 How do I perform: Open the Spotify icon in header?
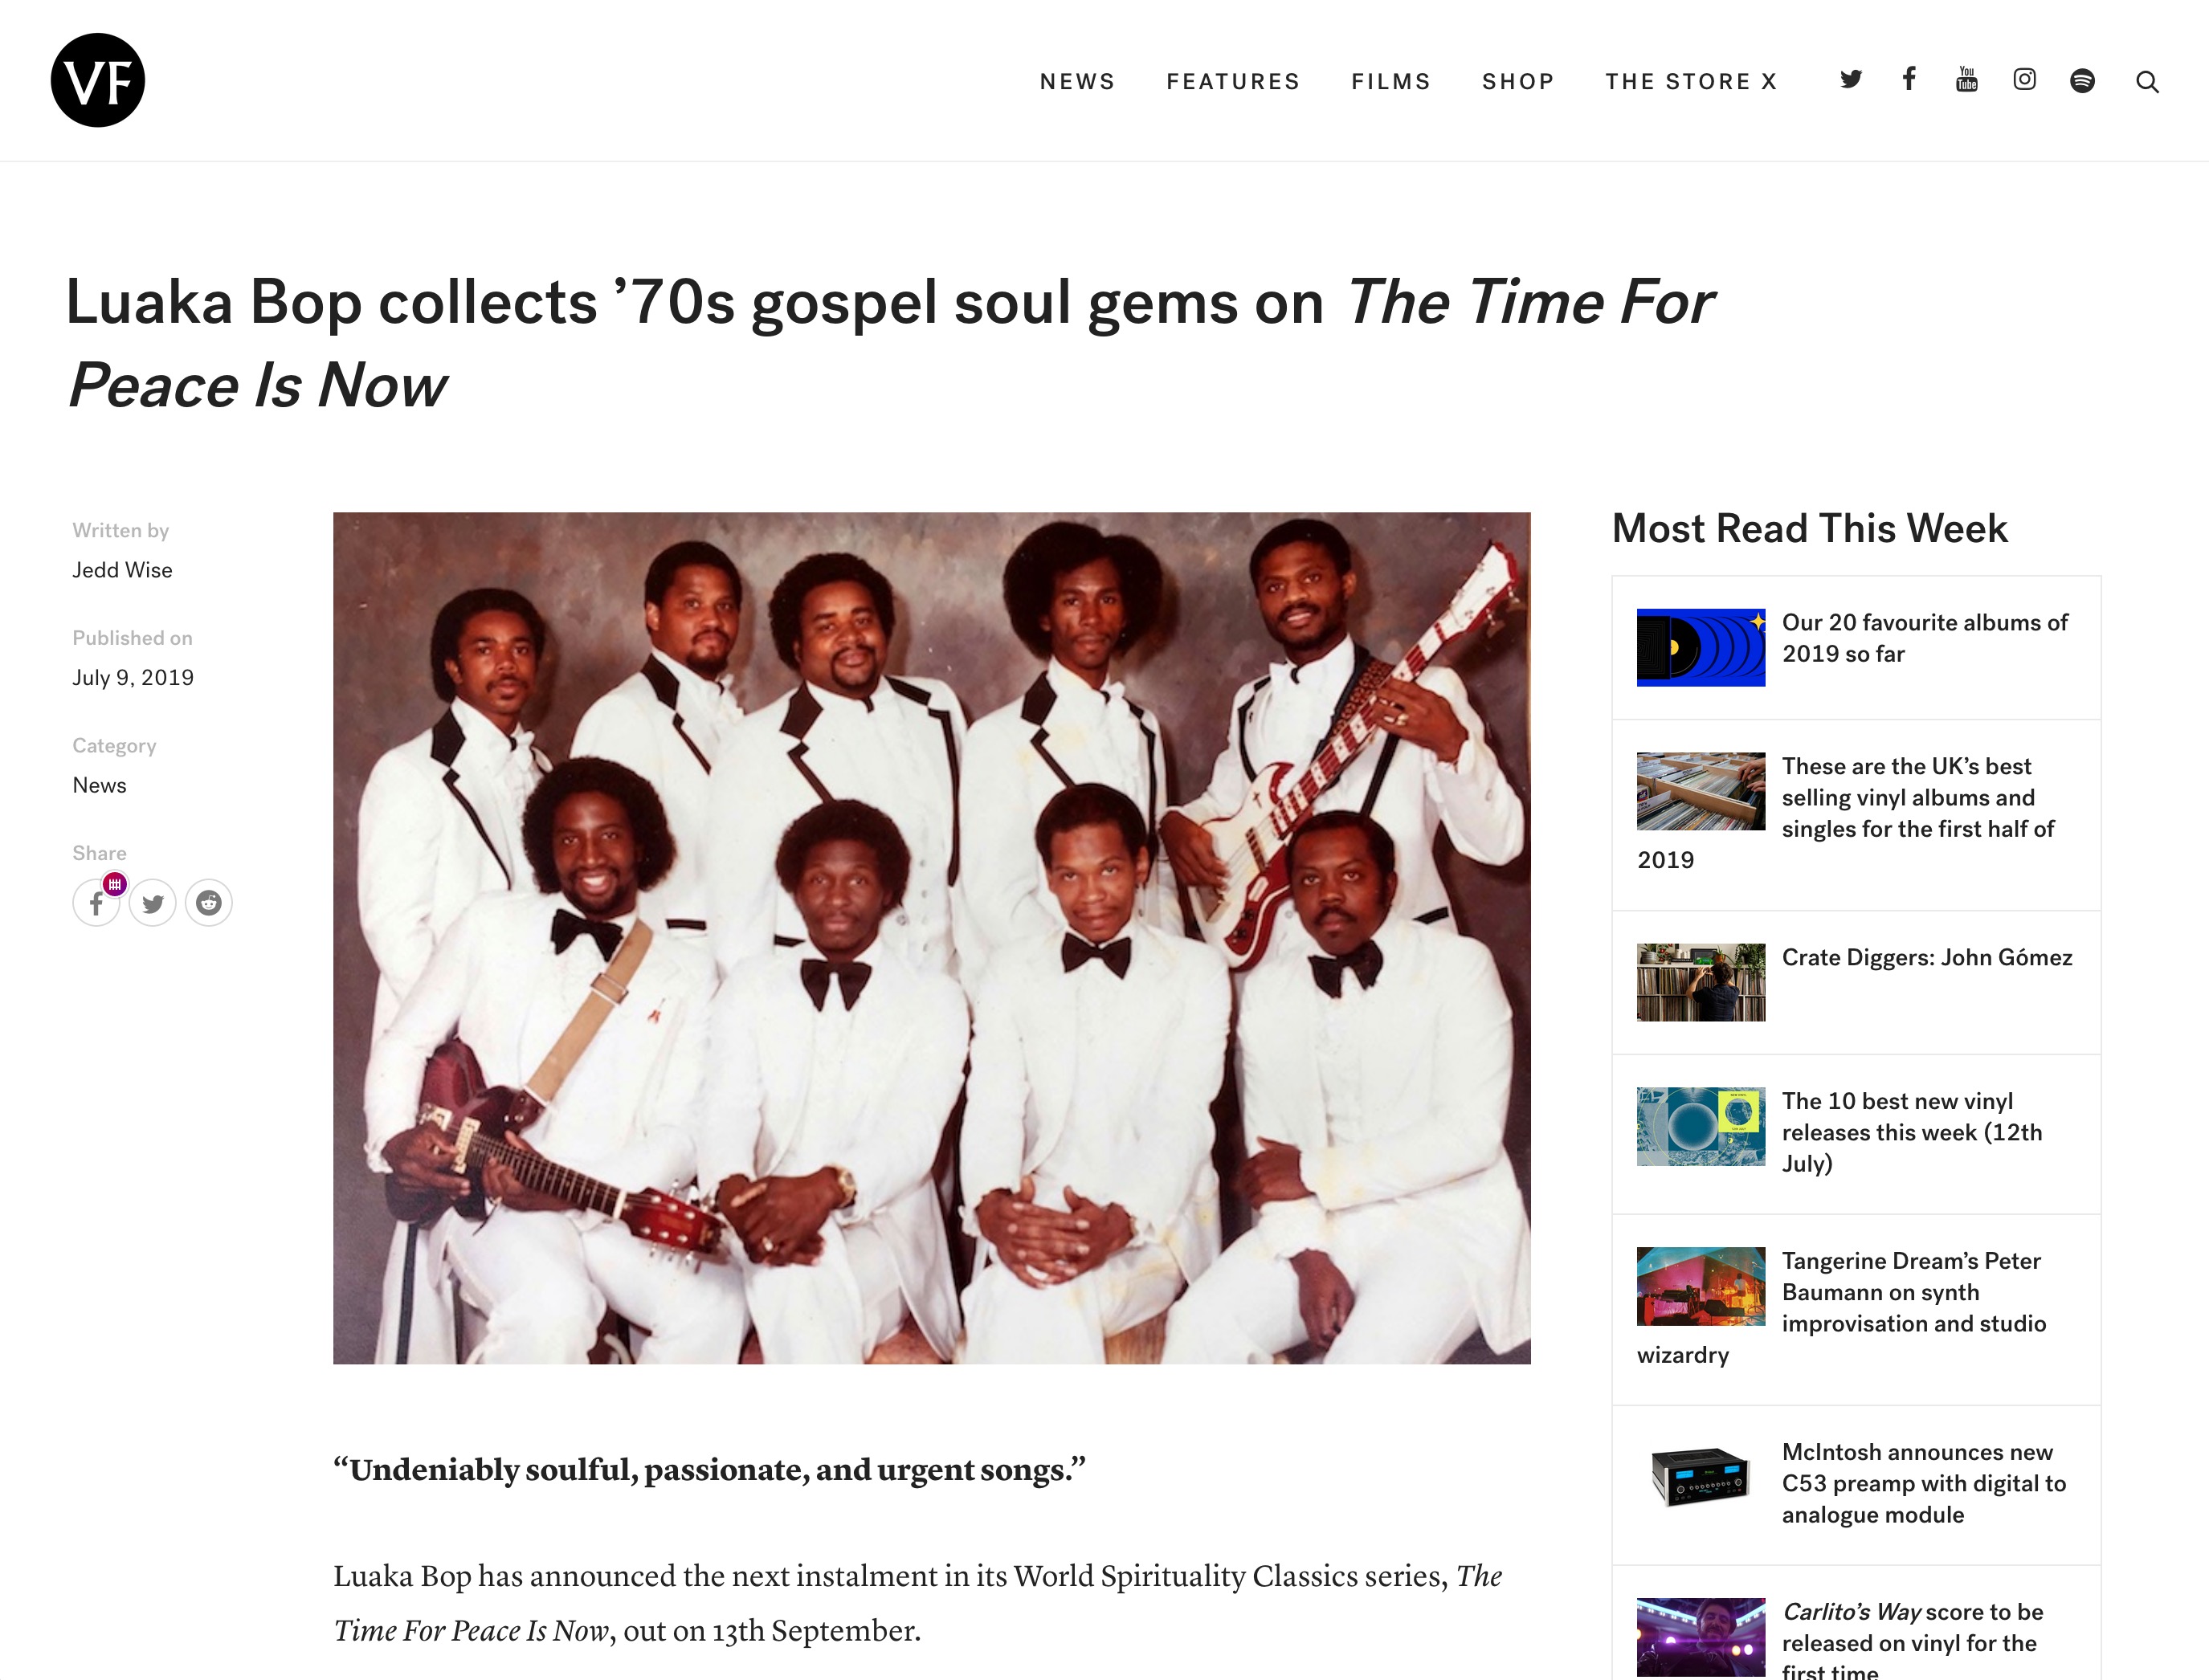2082,81
